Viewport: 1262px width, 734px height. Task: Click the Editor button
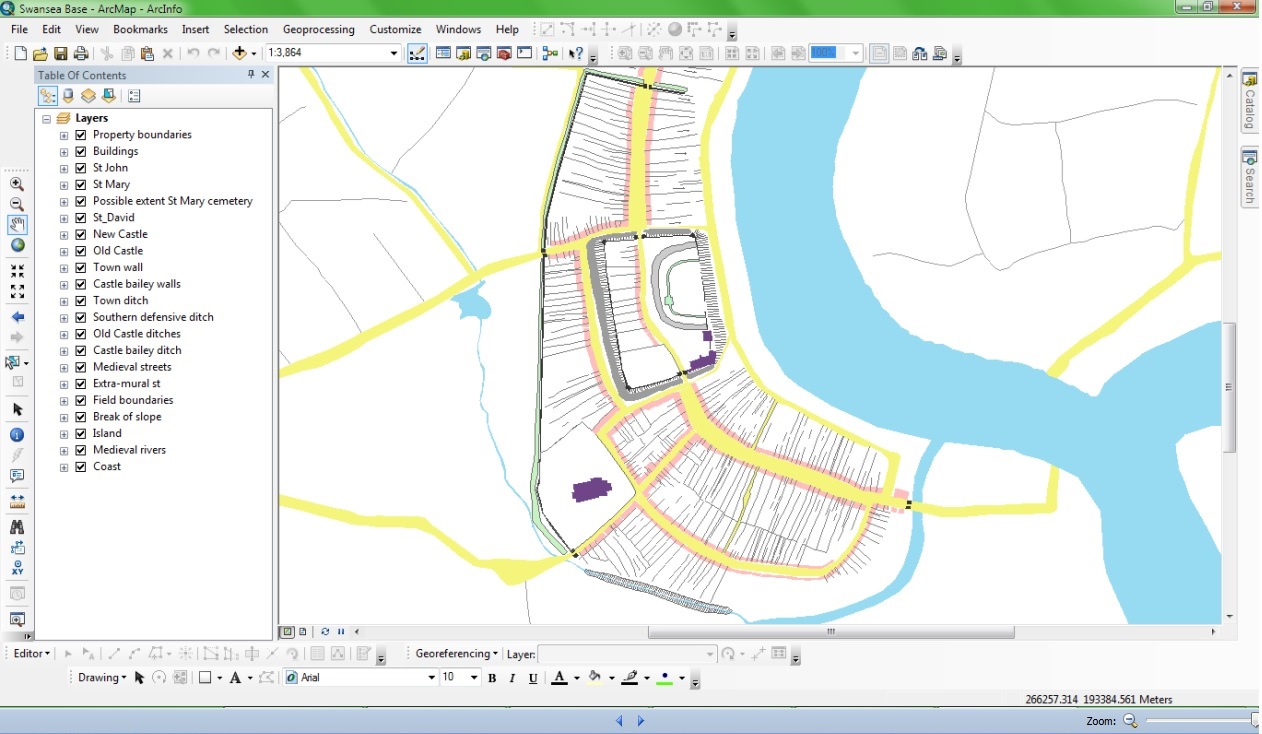[27, 653]
